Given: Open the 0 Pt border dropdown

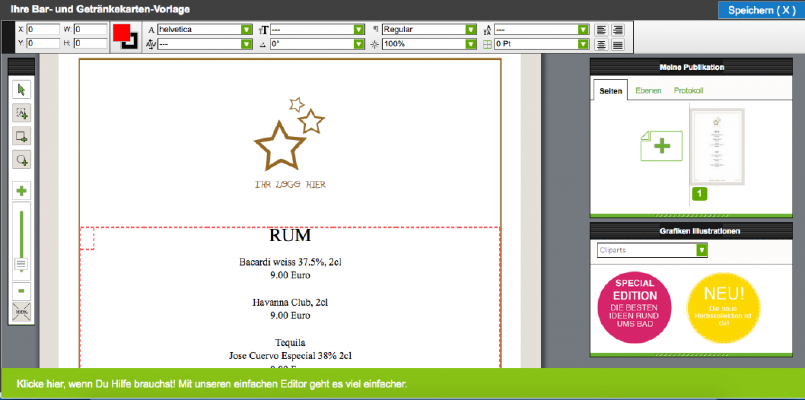Looking at the screenshot, I should coord(541,45).
